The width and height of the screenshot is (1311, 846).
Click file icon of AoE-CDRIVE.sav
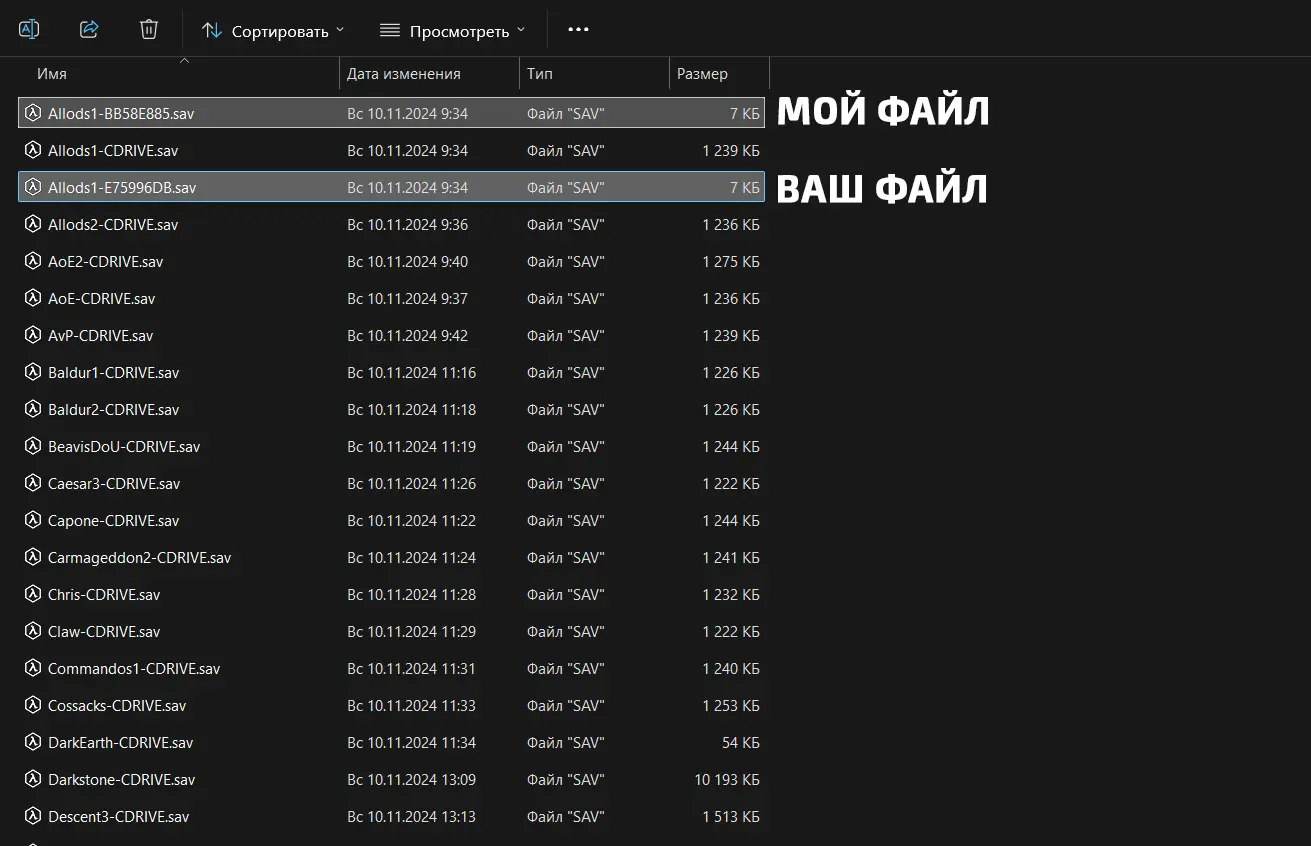click(32, 298)
